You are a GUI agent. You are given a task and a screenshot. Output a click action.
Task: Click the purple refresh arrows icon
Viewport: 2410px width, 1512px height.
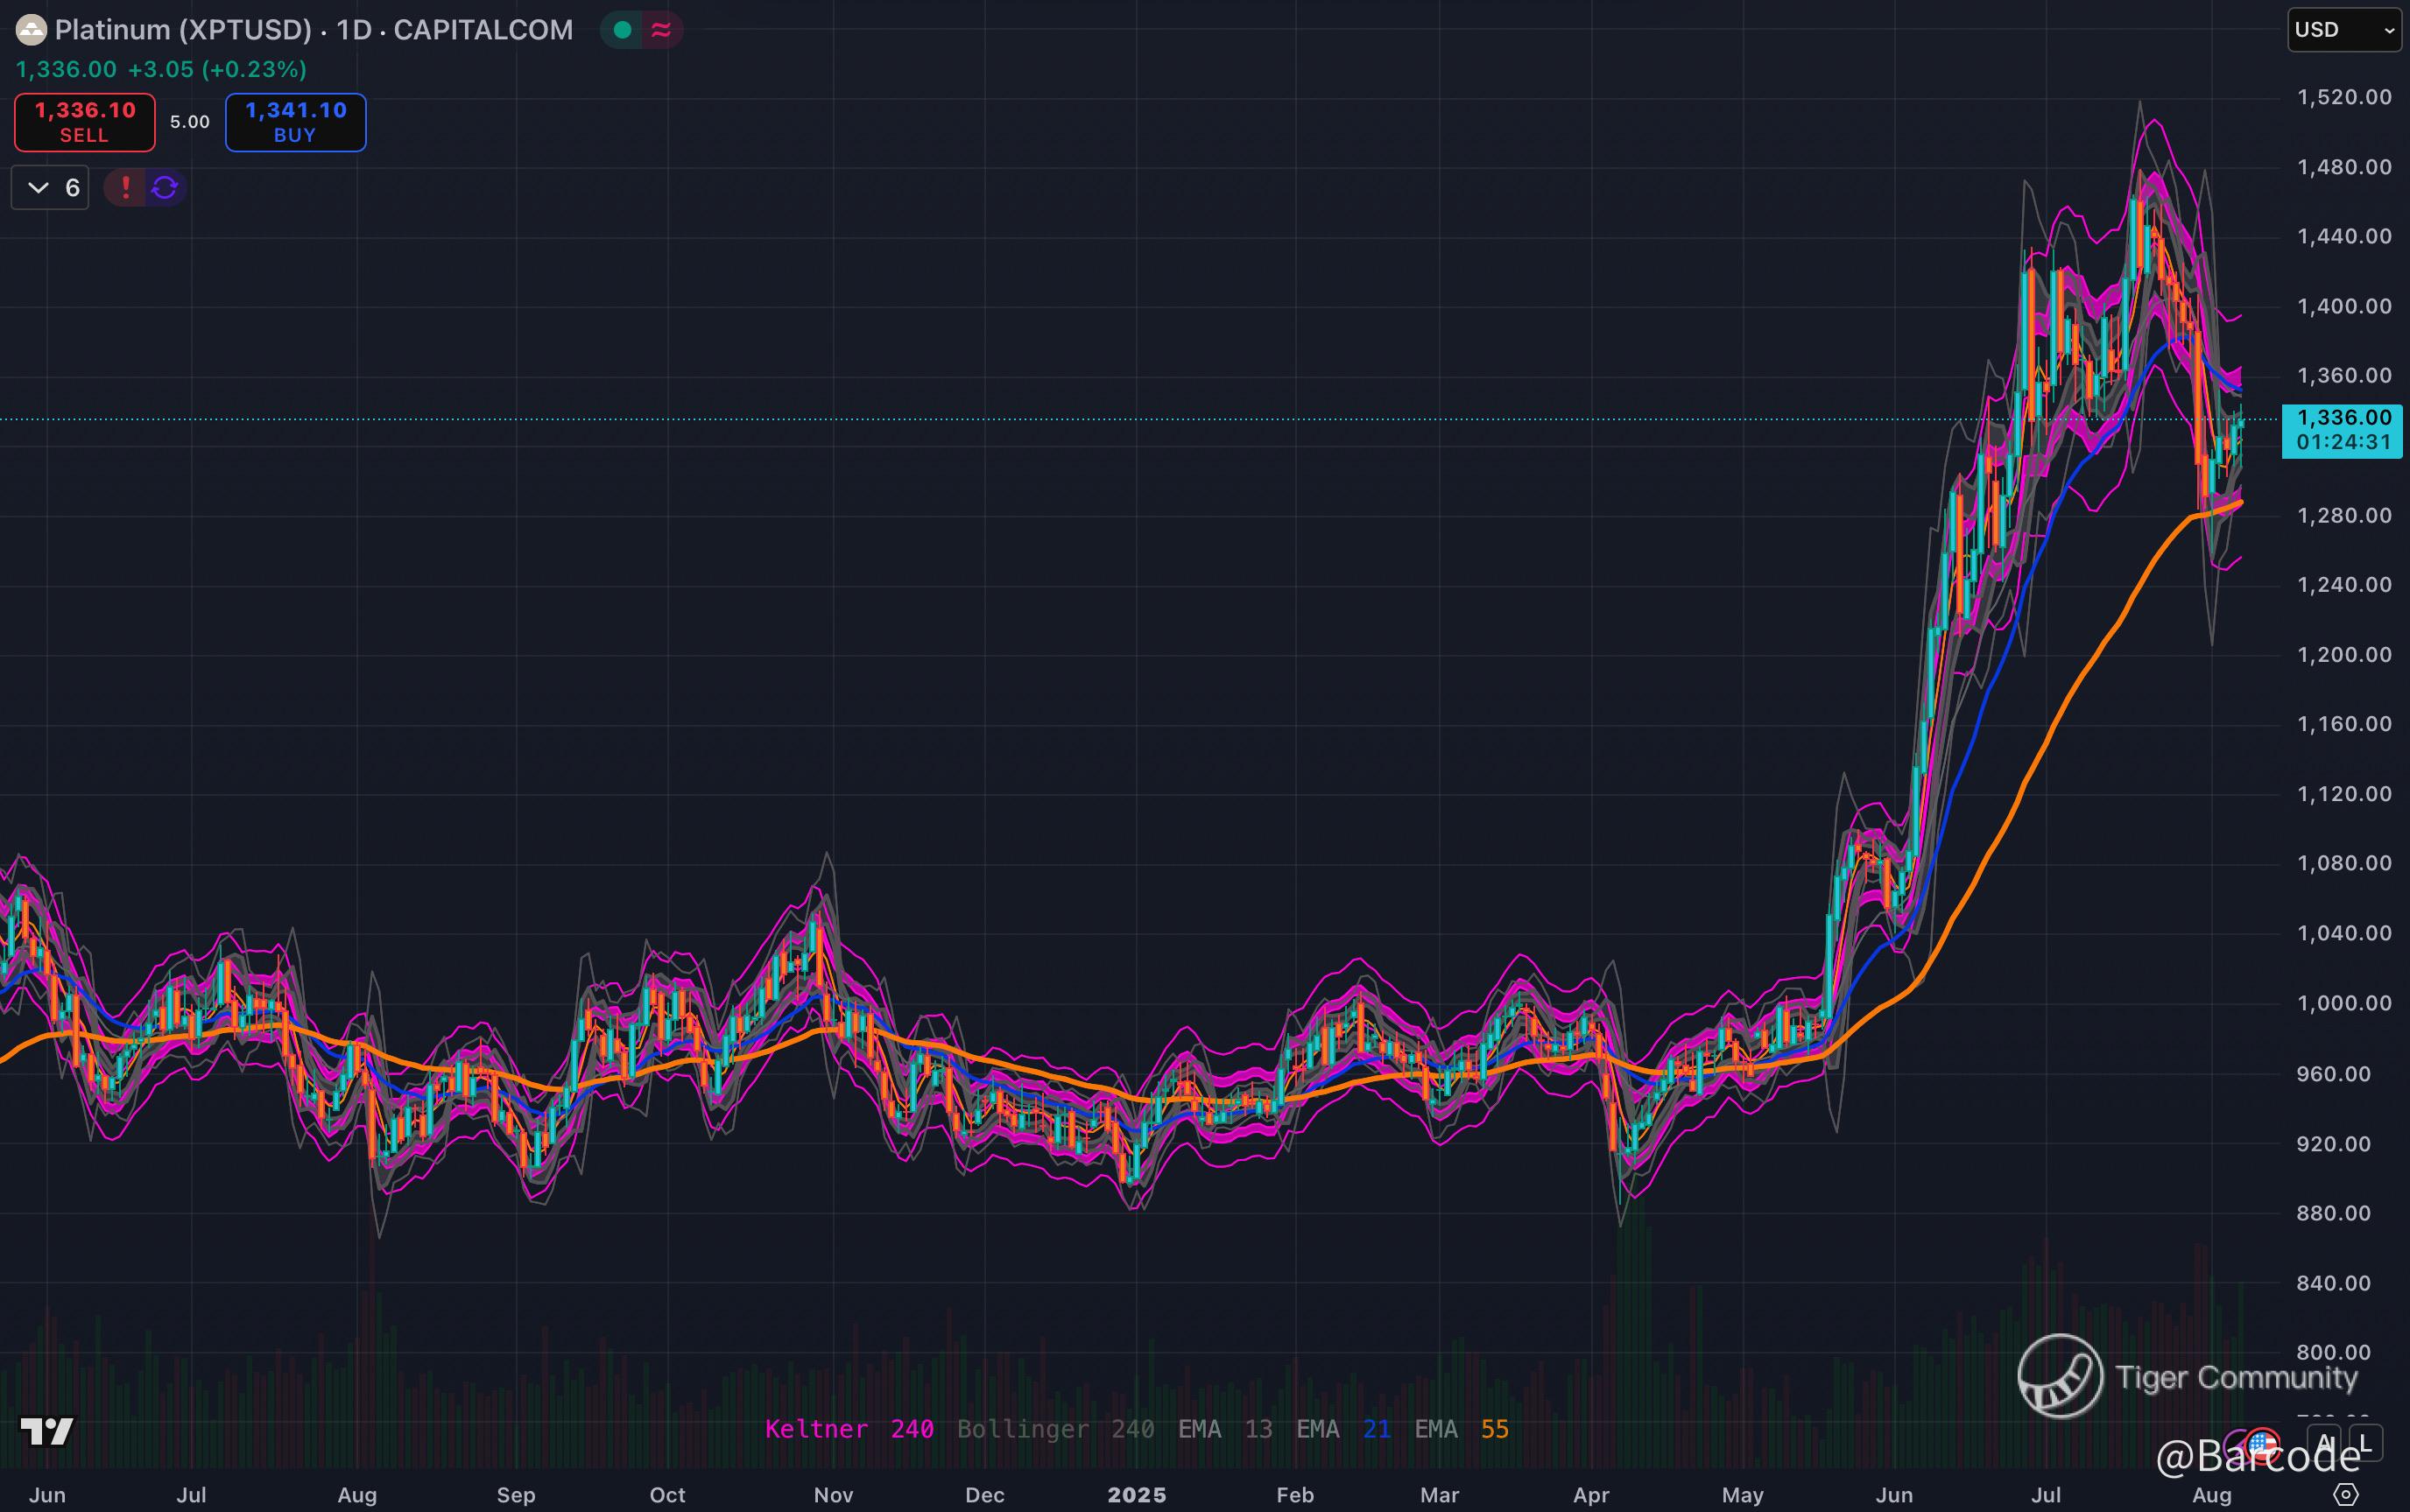pyautogui.click(x=165, y=187)
